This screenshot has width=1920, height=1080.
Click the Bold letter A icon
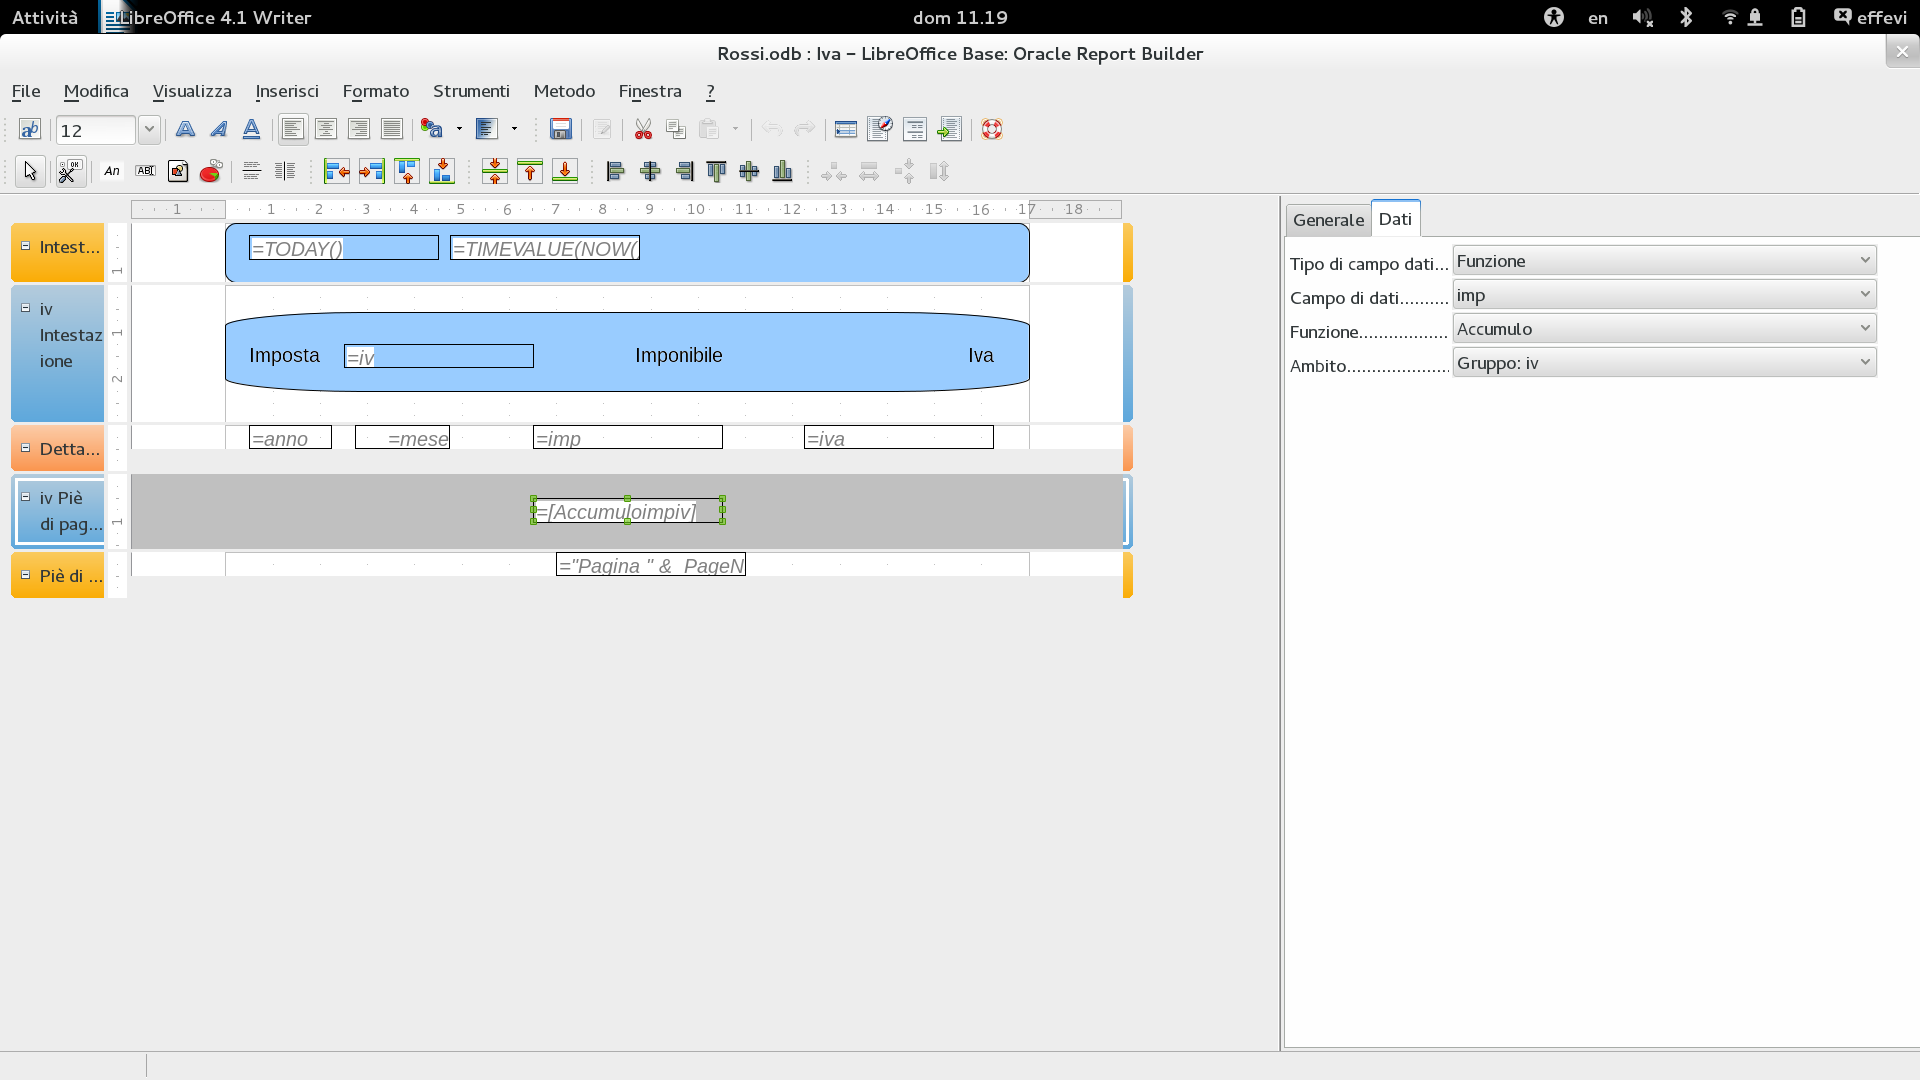coord(185,129)
